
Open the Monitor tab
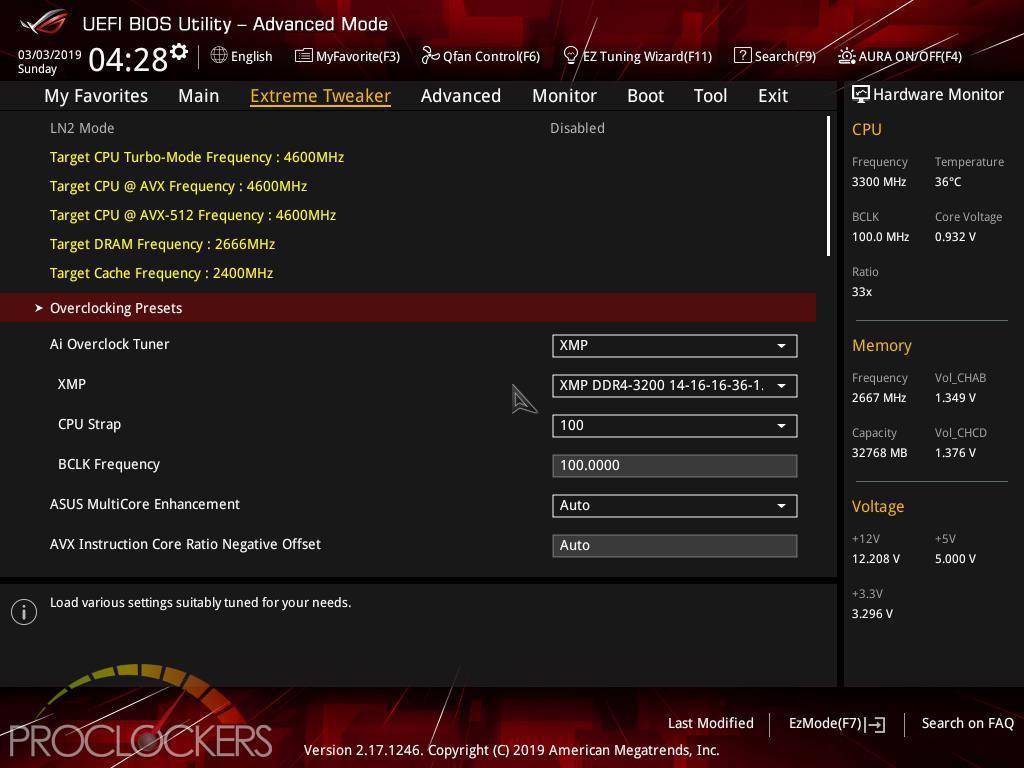pos(564,96)
